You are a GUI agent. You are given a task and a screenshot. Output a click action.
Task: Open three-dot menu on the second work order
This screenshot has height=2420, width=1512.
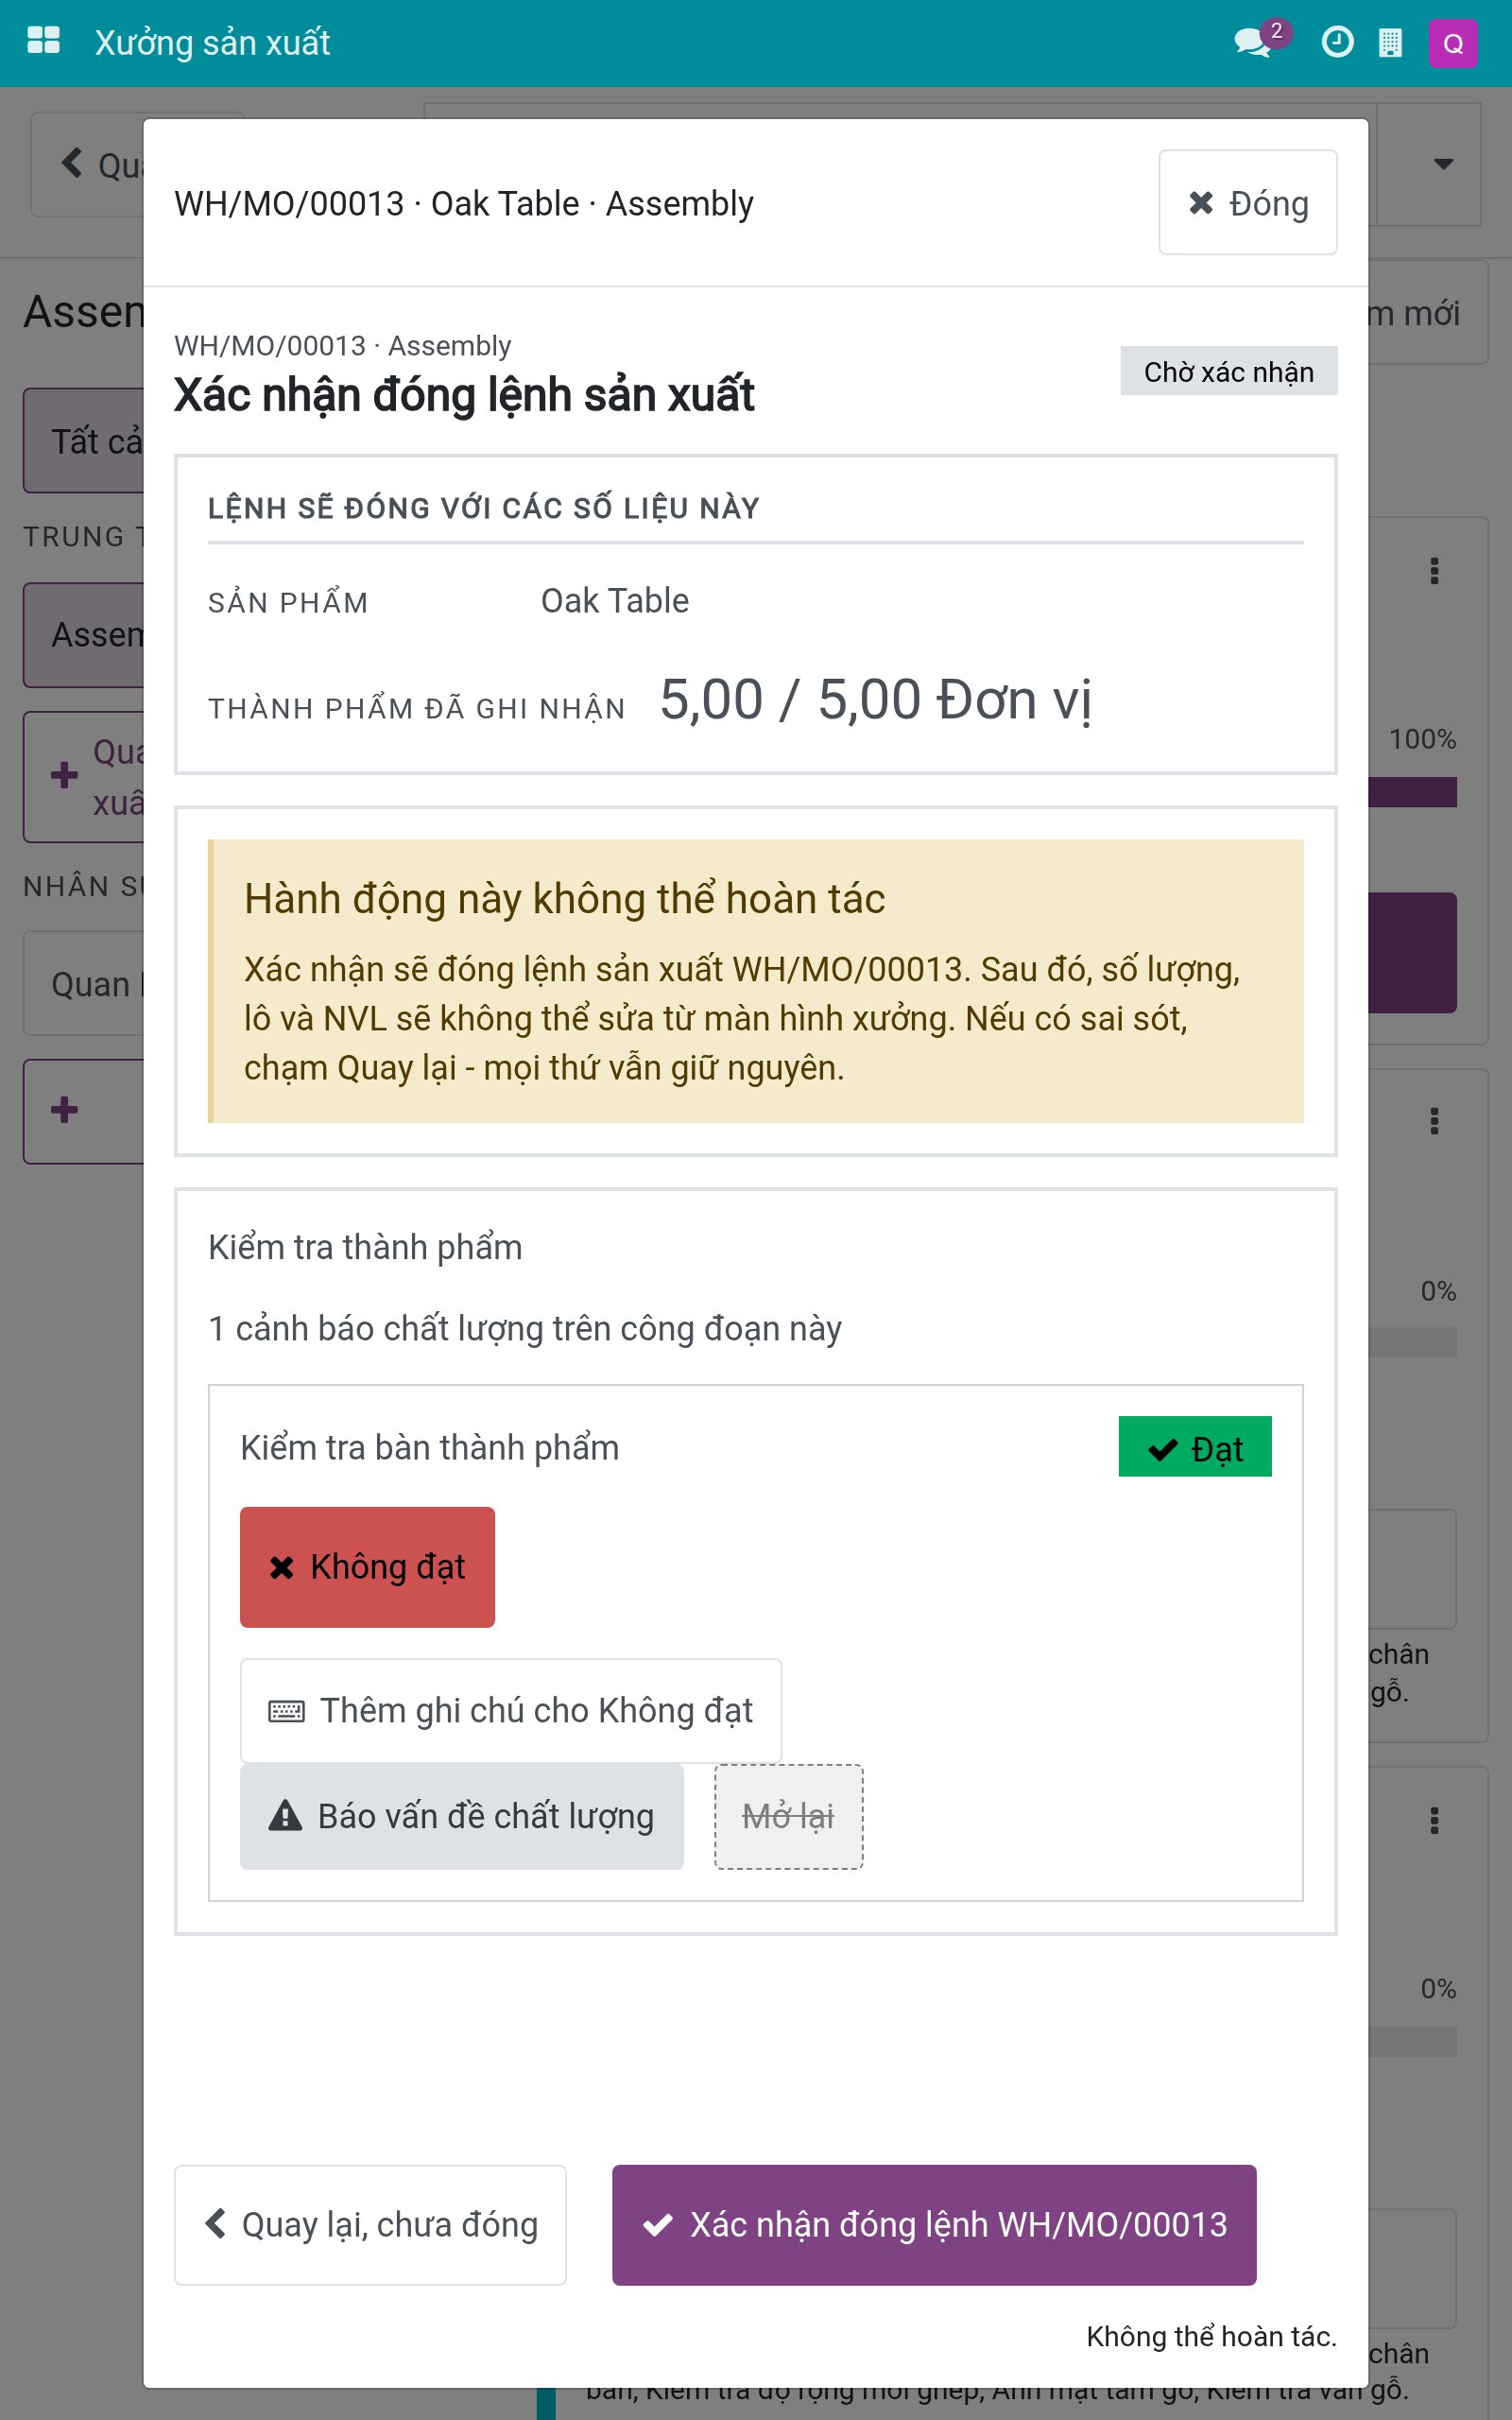coord(1434,1121)
